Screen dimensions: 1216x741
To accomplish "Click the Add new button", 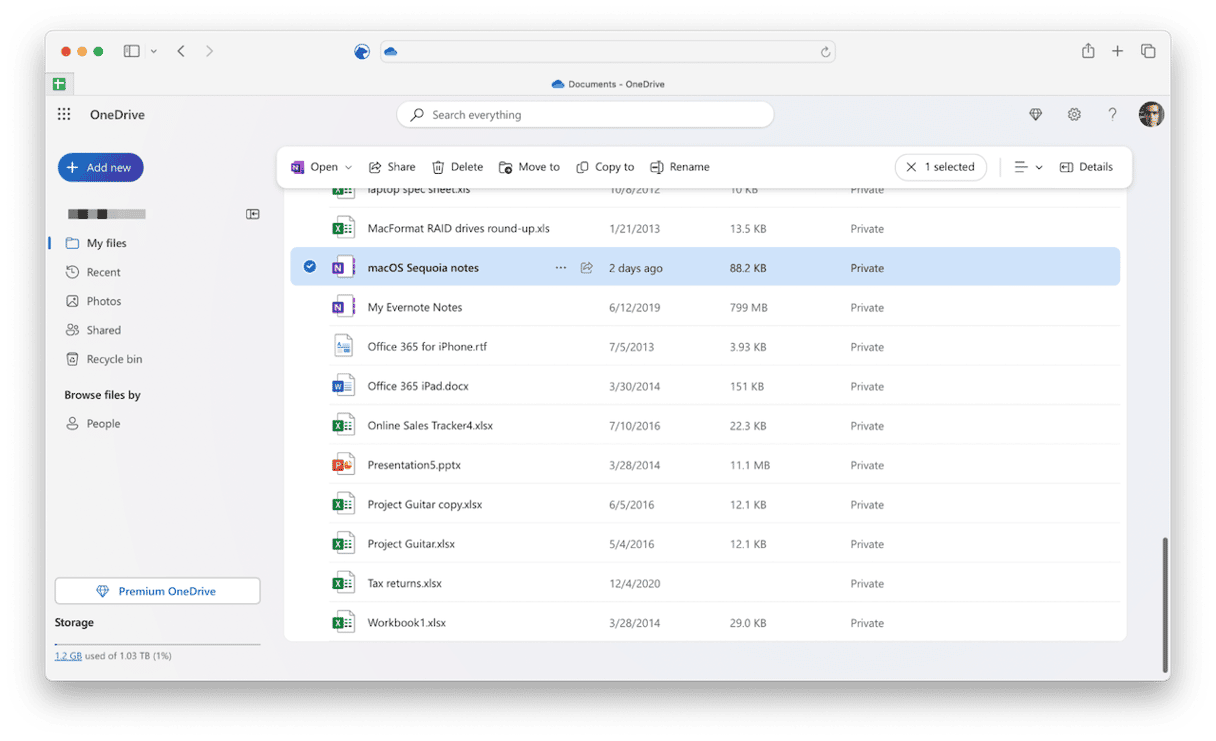I will [100, 167].
